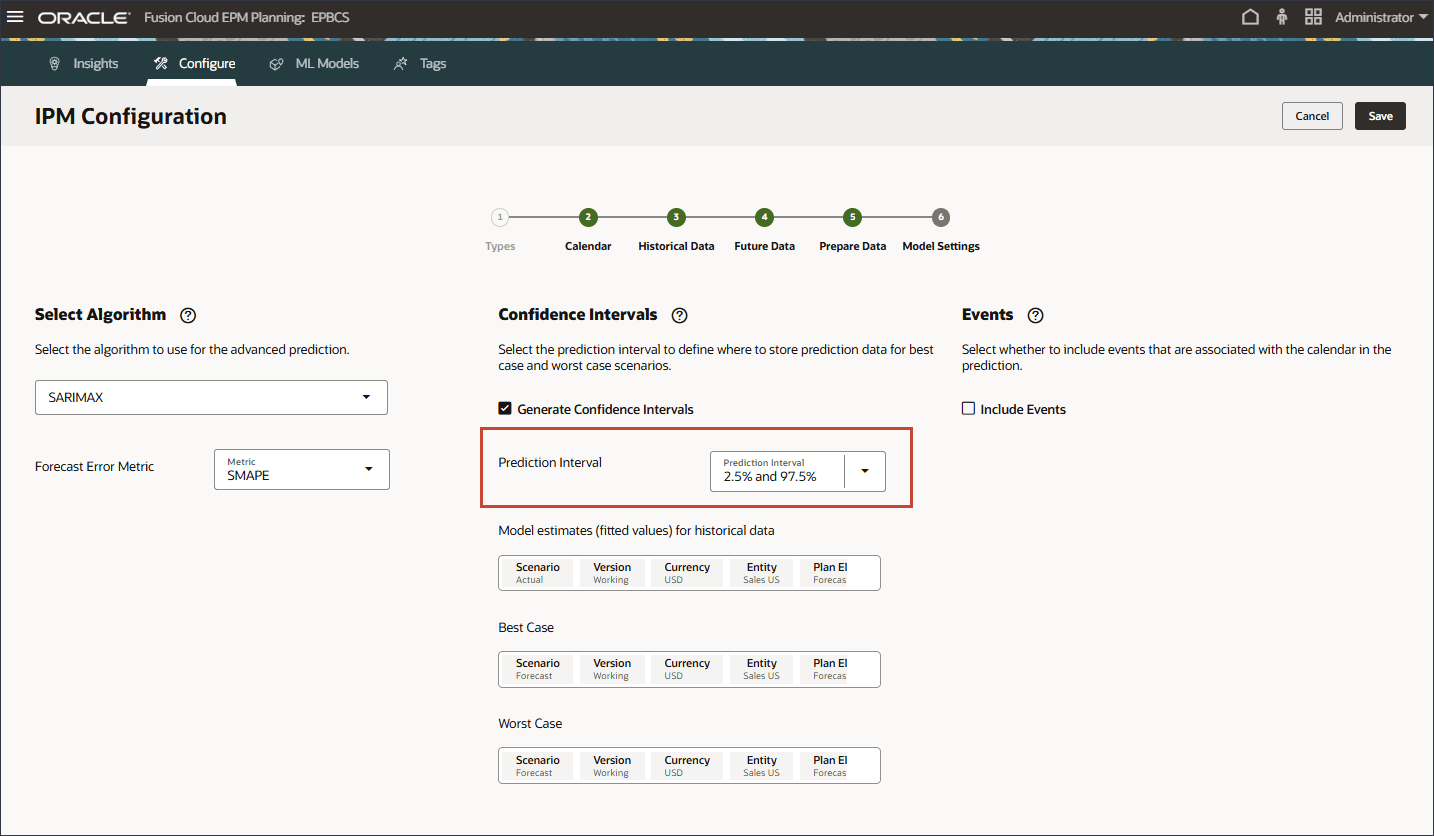Open the Calendar step label
This screenshot has height=836, width=1434.
tap(588, 246)
